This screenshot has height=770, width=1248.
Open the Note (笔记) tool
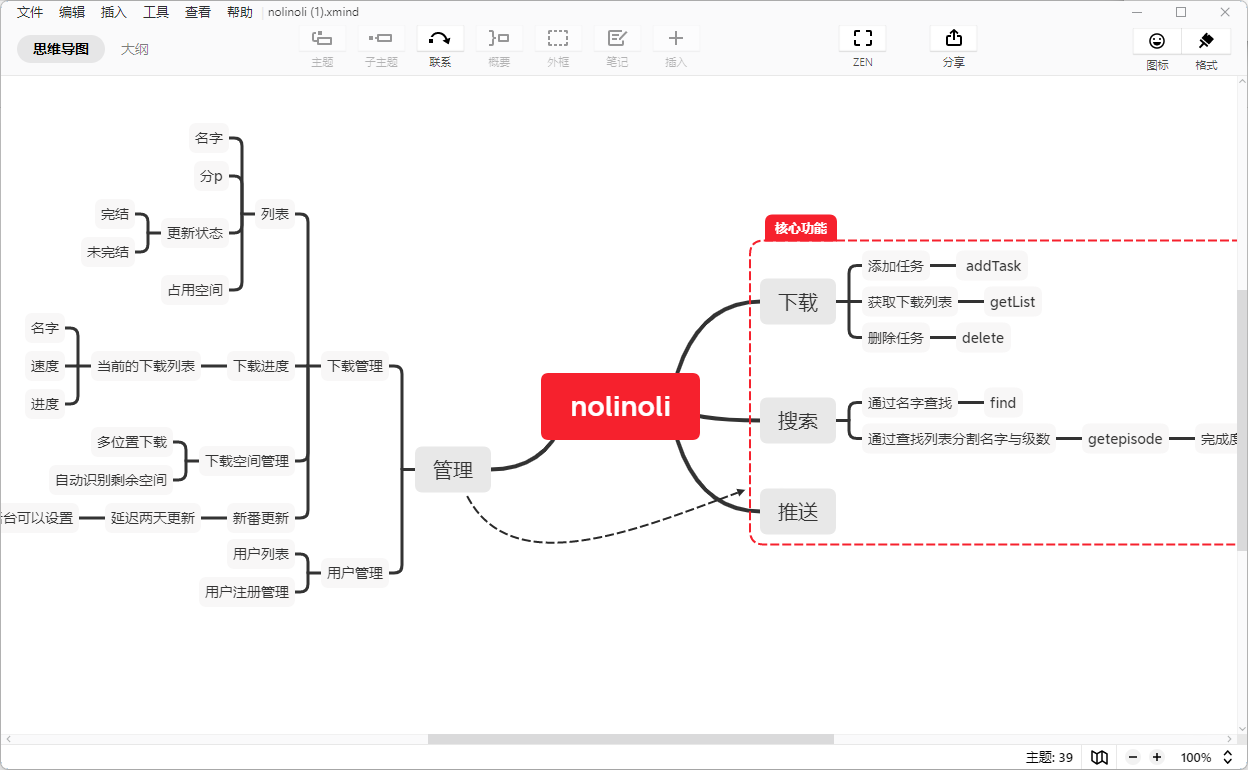point(617,39)
